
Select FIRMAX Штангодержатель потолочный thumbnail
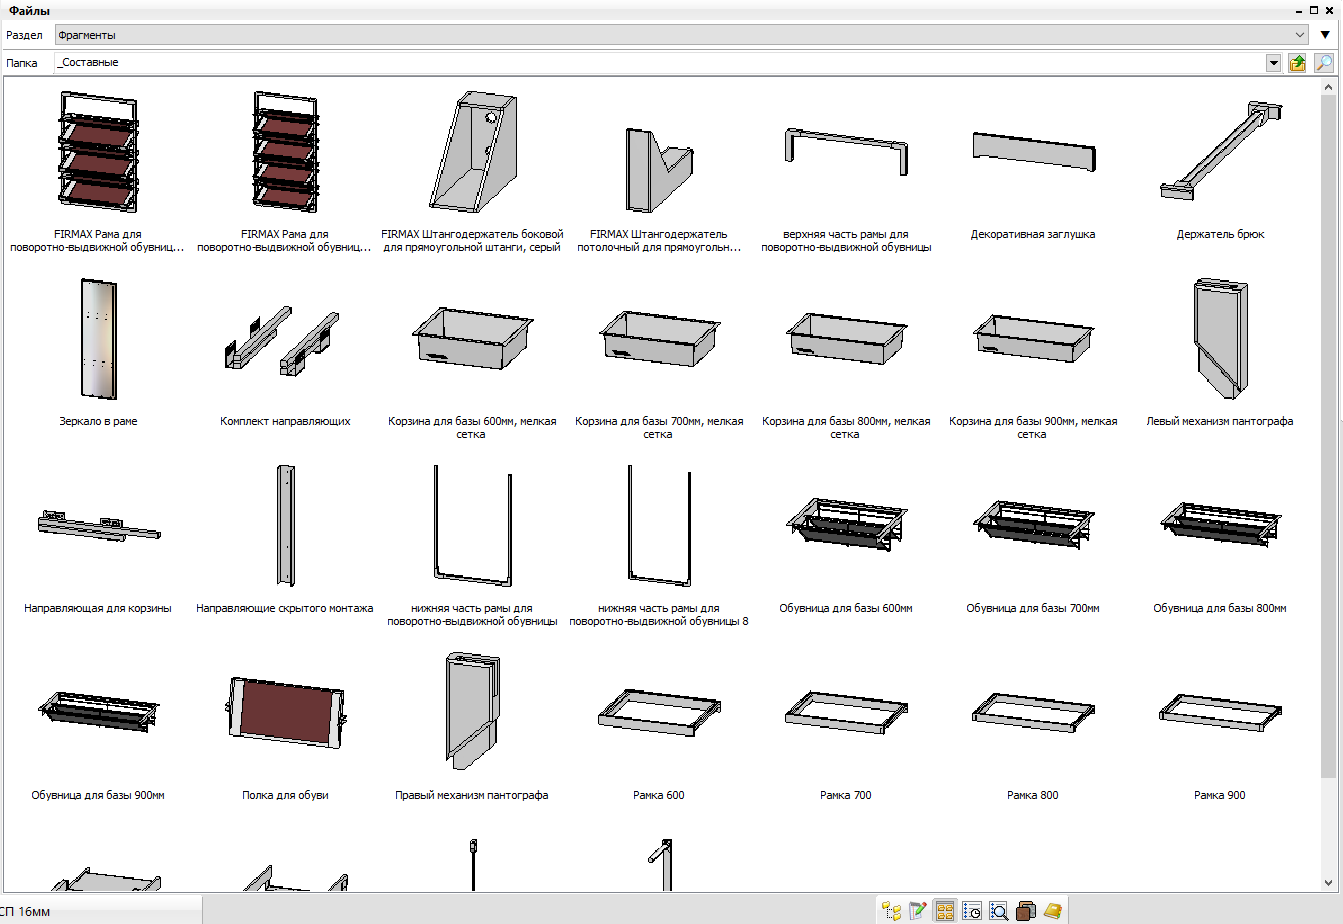(659, 171)
